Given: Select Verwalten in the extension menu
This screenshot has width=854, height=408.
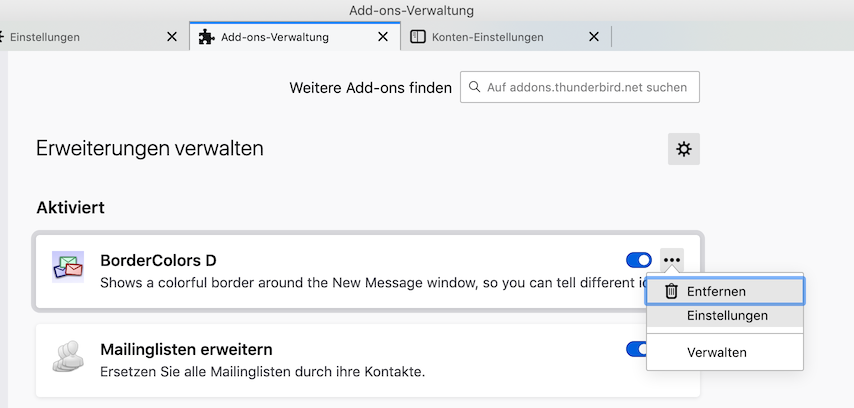Looking at the screenshot, I should coord(716,352).
